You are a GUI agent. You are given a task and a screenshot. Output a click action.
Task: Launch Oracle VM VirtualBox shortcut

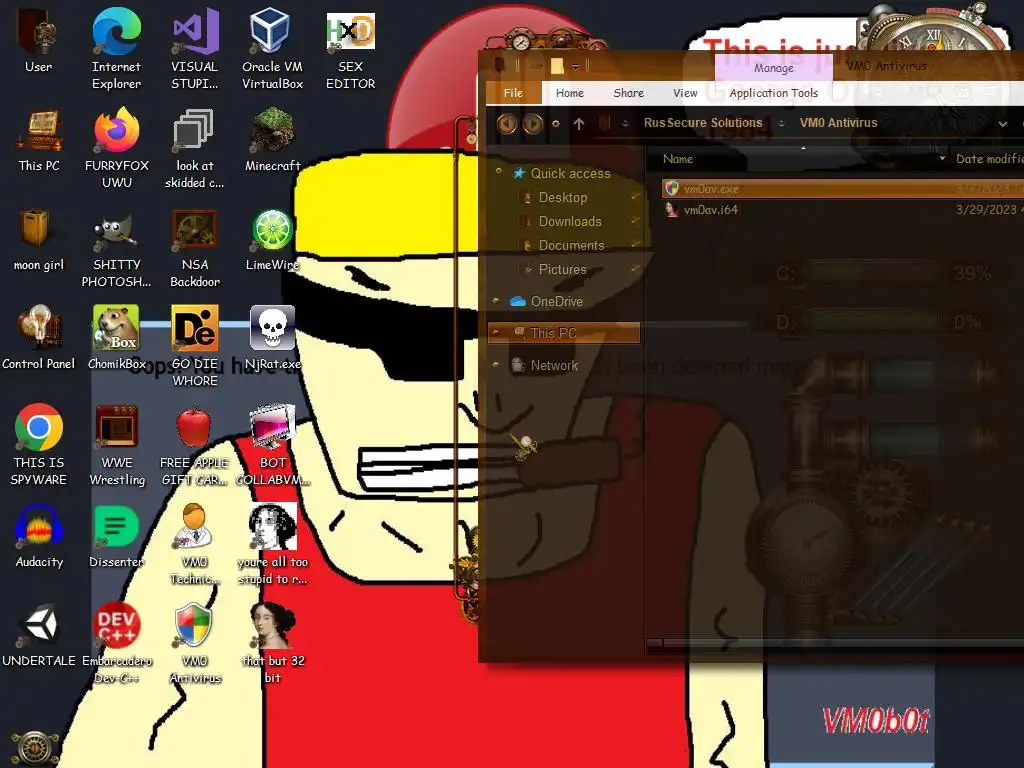[x=272, y=50]
